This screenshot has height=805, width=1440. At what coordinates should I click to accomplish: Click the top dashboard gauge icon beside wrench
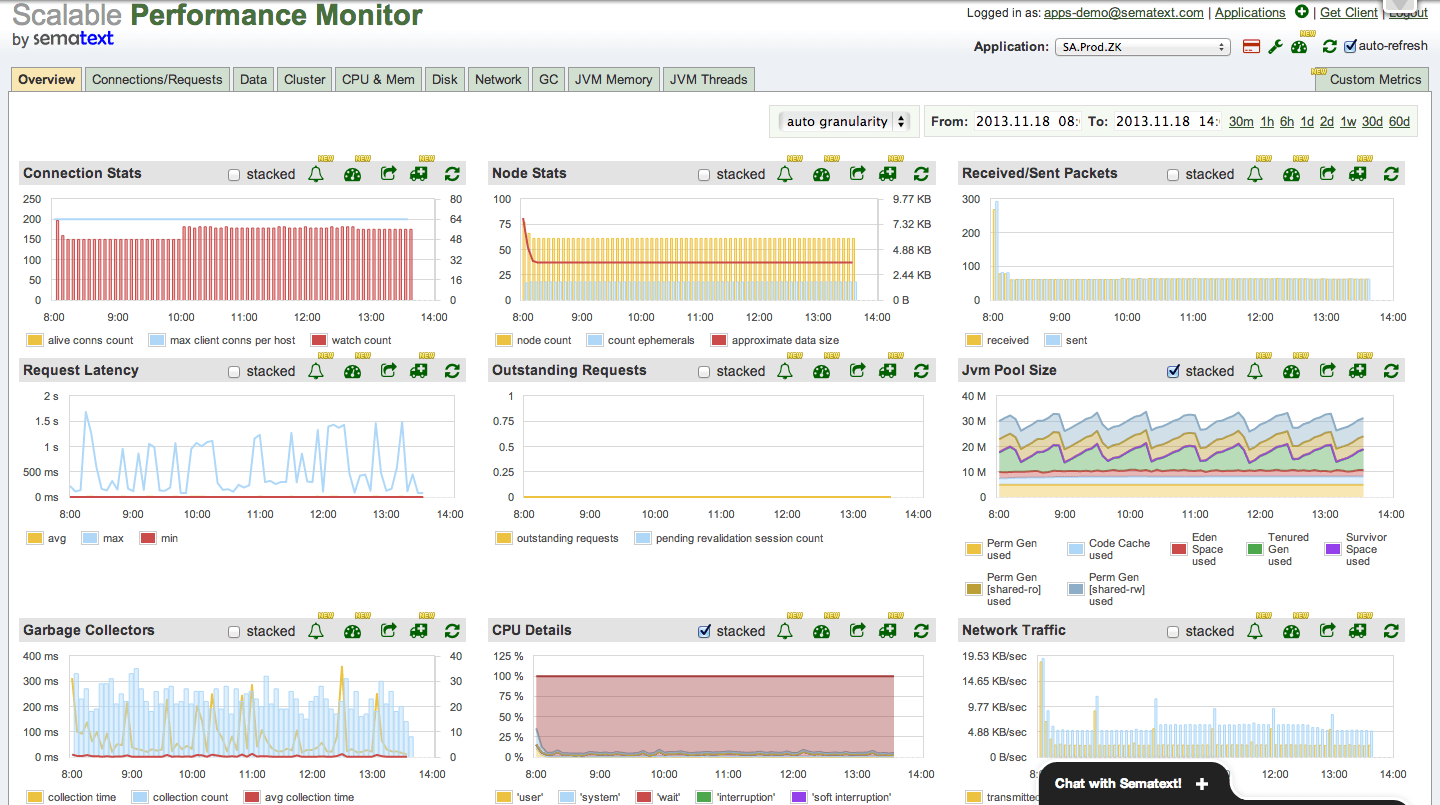pos(1299,47)
